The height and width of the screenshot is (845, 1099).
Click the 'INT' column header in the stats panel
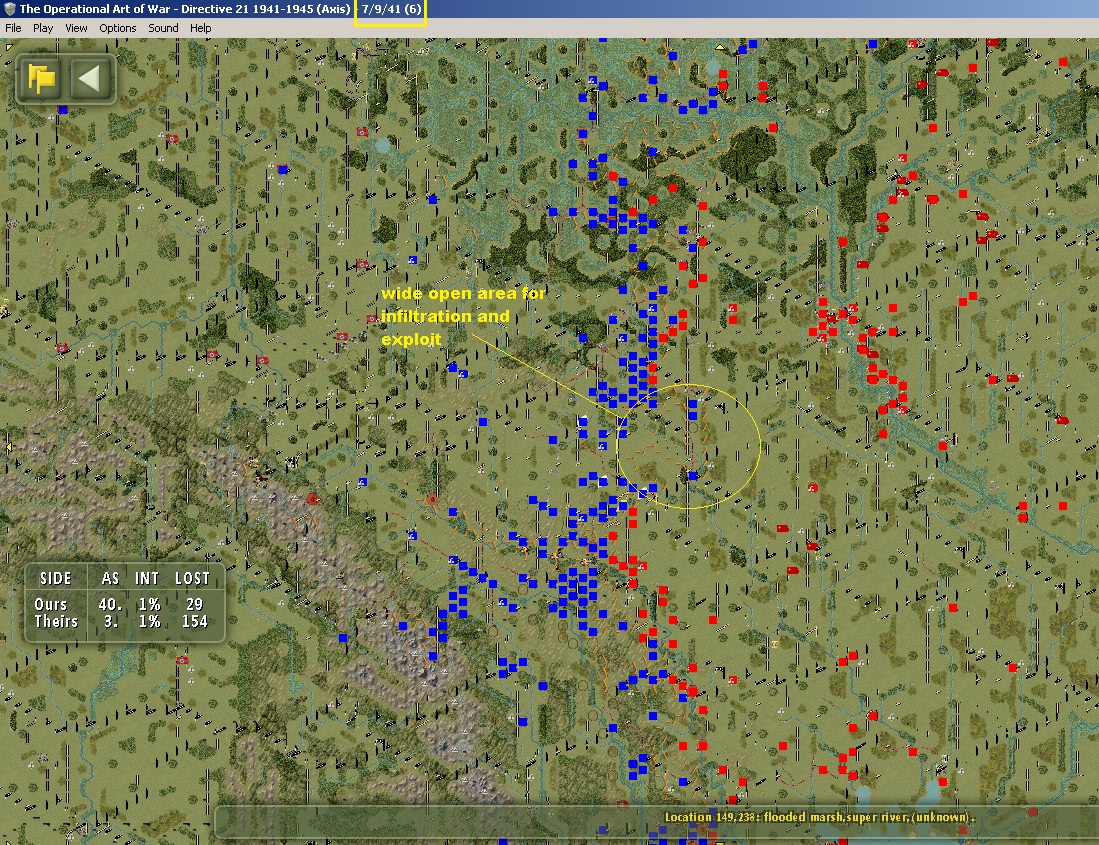point(147,578)
